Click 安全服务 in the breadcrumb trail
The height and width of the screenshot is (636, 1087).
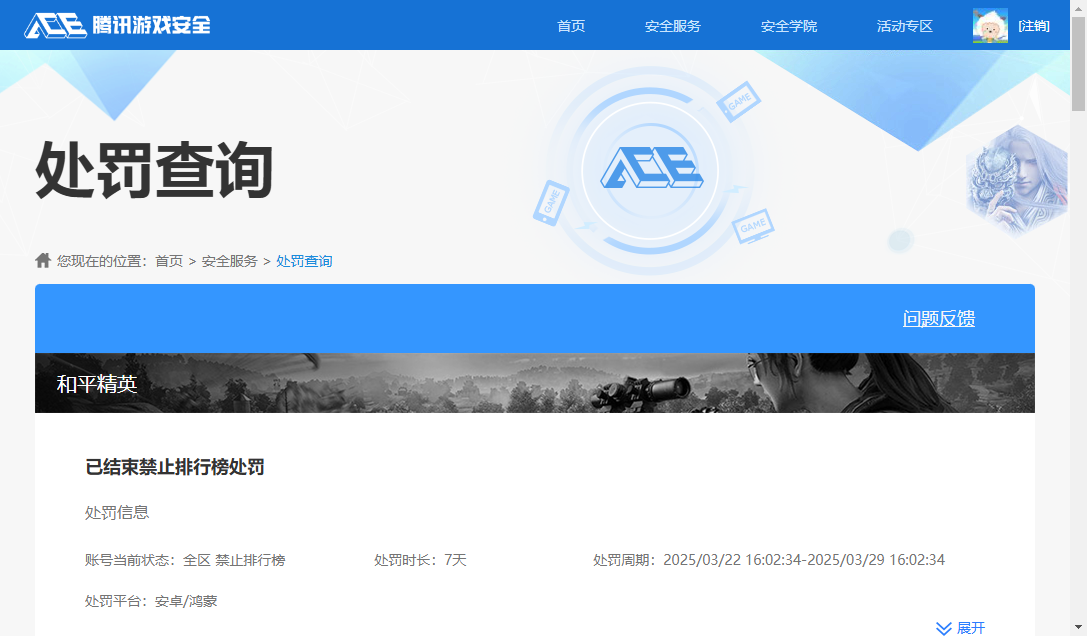point(229,260)
